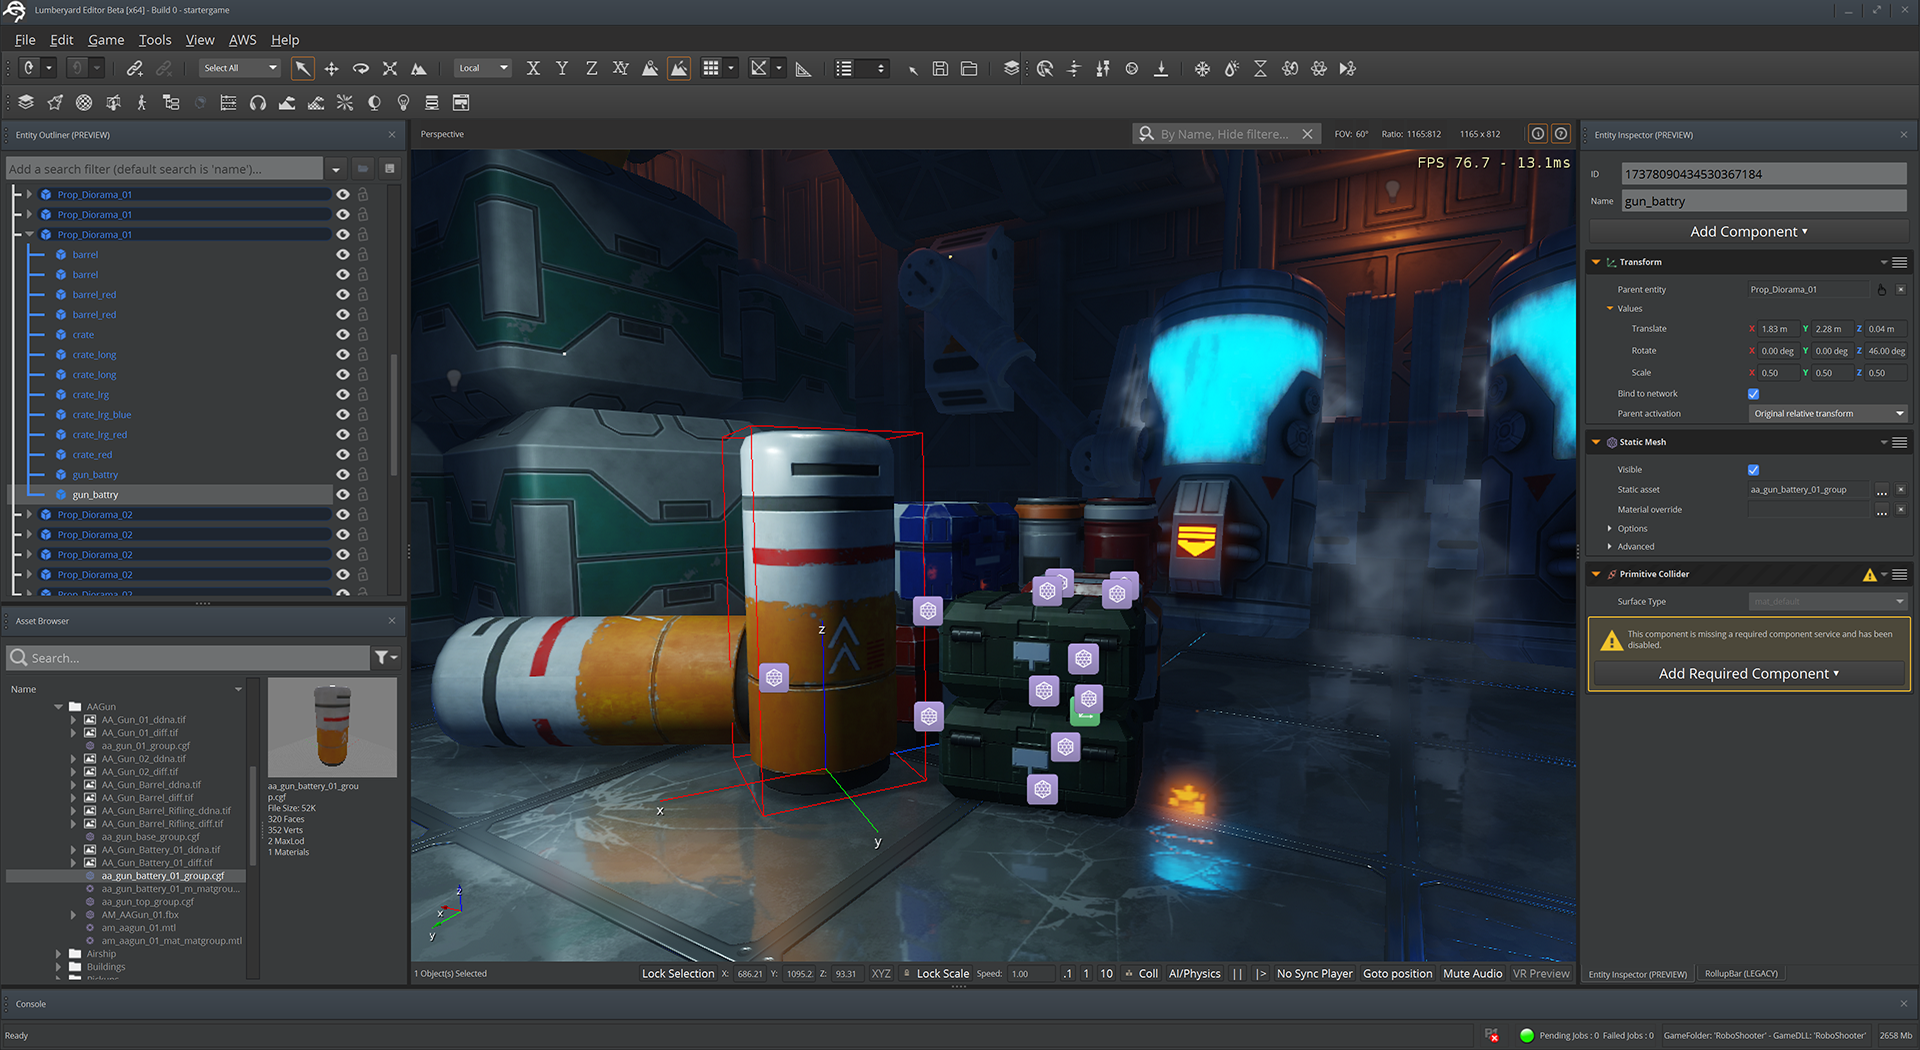Open the lightbulb icon in second toolbar
This screenshot has height=1050, width=1920.
[x=403, y=102]
